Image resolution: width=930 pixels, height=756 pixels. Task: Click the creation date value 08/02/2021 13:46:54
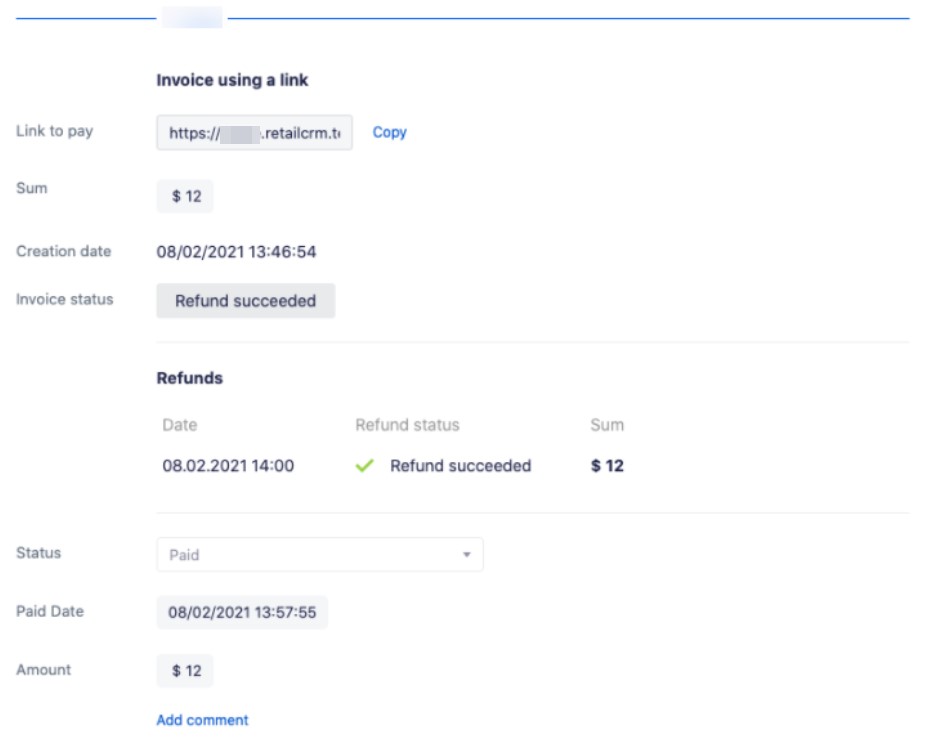[236, 252]
